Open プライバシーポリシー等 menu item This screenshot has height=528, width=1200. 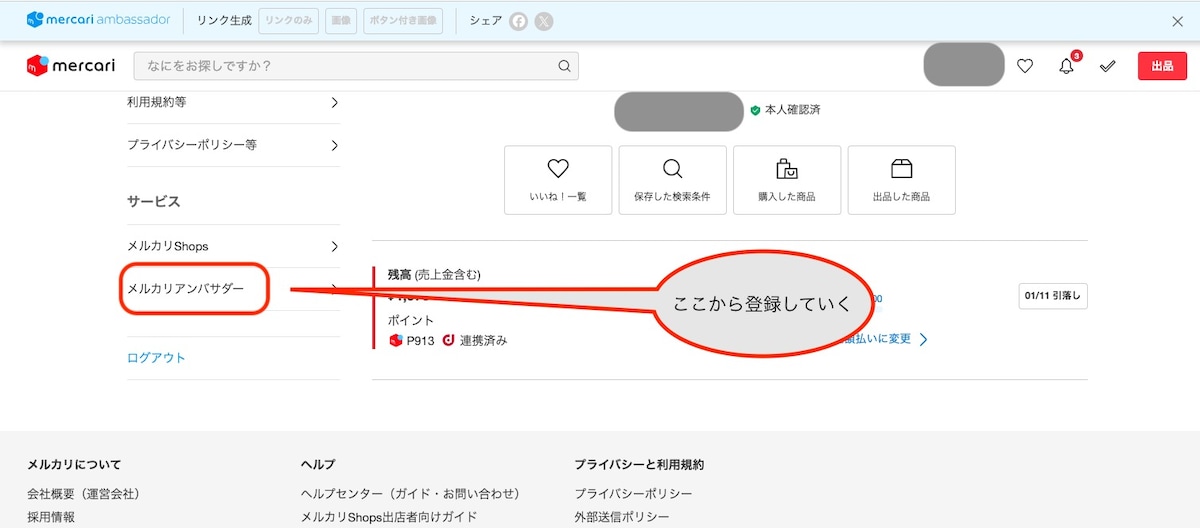[233, 145]
